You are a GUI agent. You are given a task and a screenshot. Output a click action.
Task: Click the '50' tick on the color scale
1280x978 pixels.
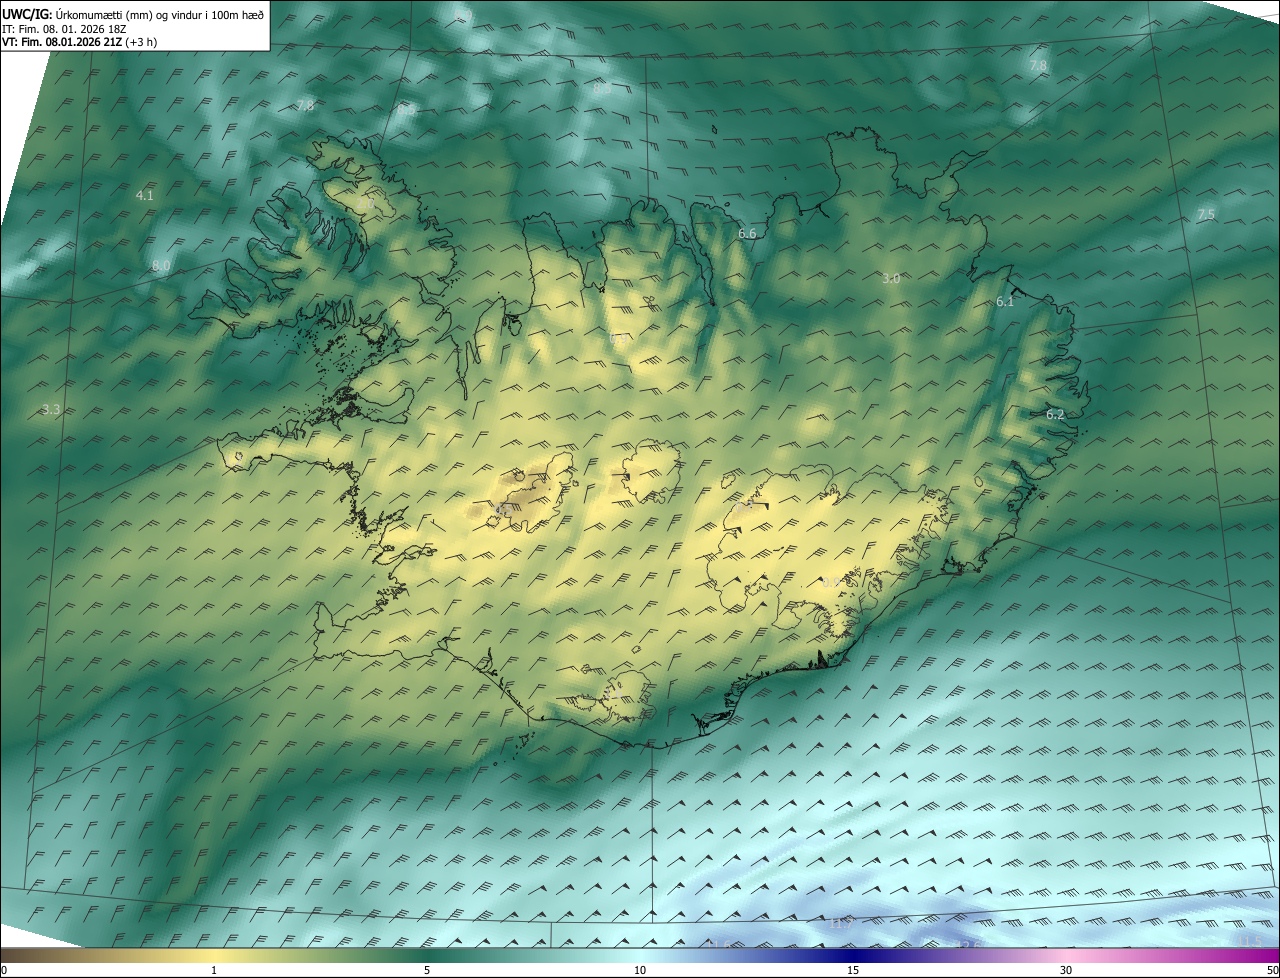[1272, 970]
